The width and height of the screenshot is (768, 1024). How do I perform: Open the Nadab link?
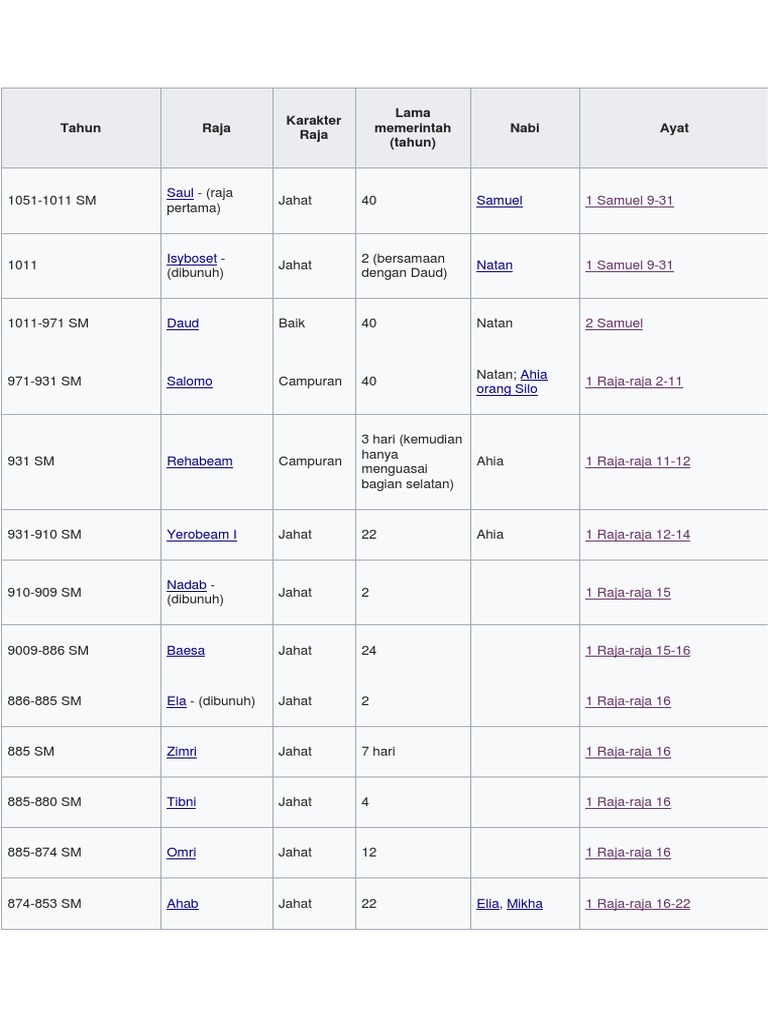point(186,585)
